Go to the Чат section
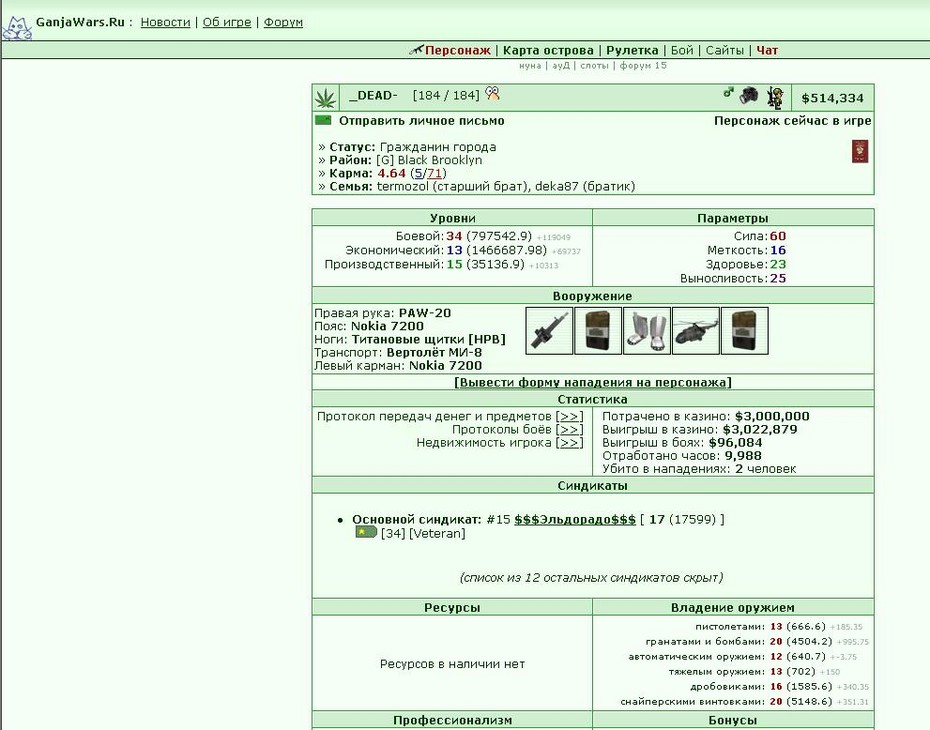 [x=767, y=50]
